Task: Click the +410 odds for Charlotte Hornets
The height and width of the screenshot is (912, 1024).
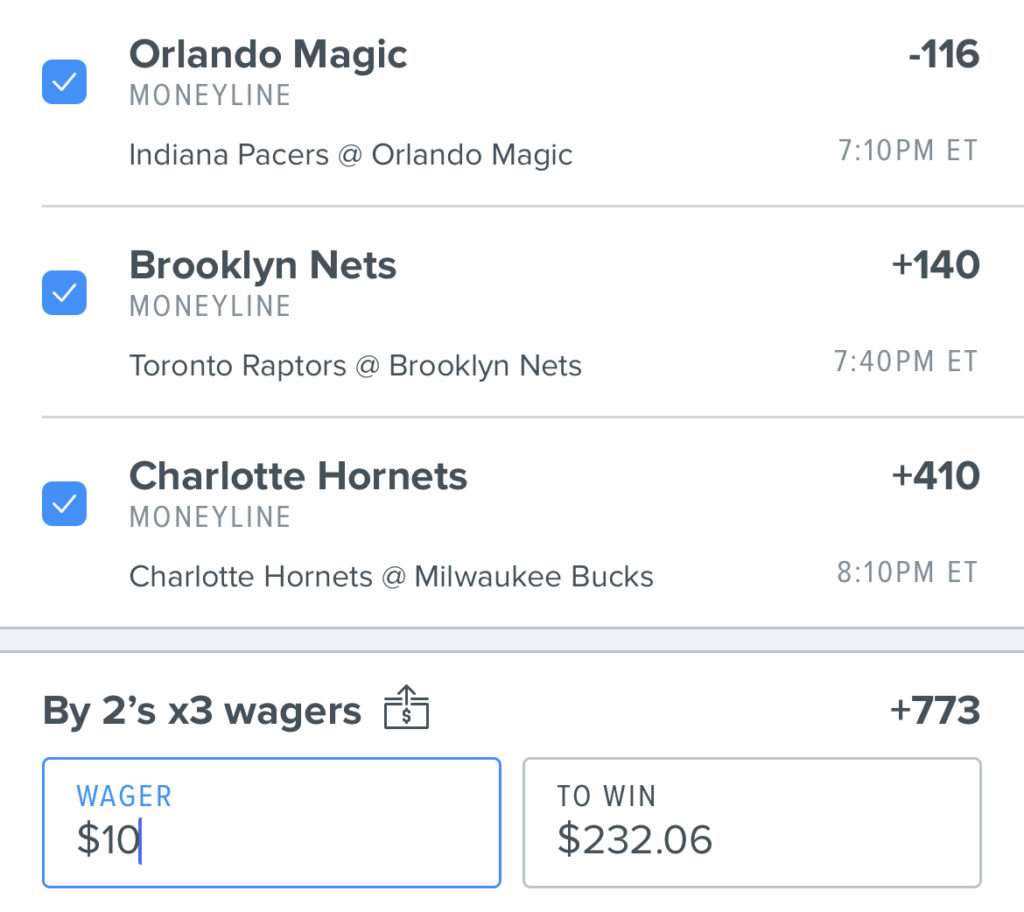Action: pyautogui.click(x=935, y=476)
